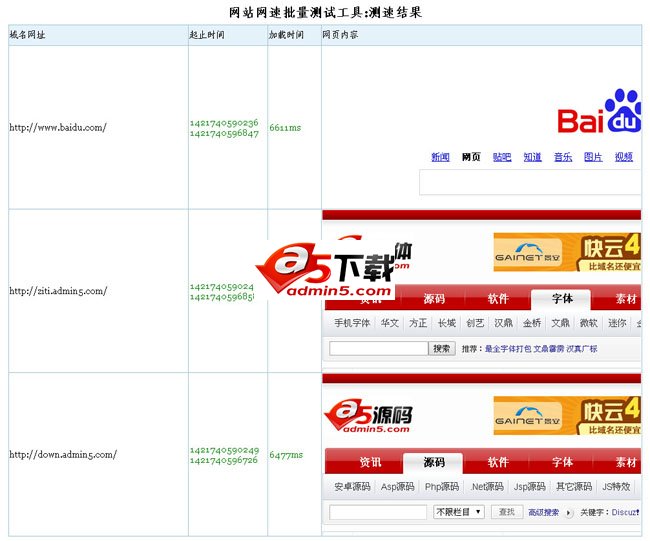Open the recommended 汉真广标 link

coord(582,349)
